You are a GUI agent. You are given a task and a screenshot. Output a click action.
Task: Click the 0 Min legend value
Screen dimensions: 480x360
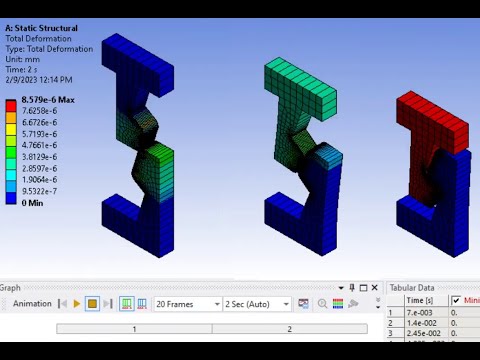[32, 203]
